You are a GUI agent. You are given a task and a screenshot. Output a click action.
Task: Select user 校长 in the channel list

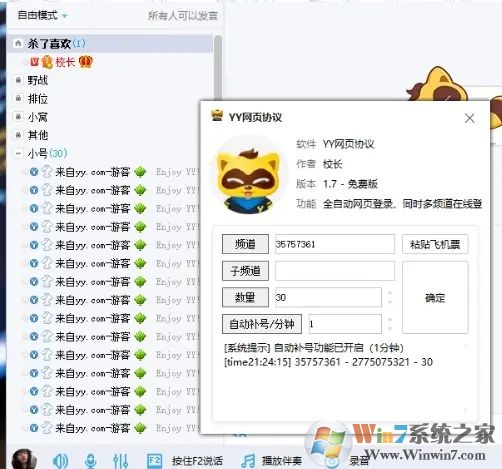[x=65, y=62]
